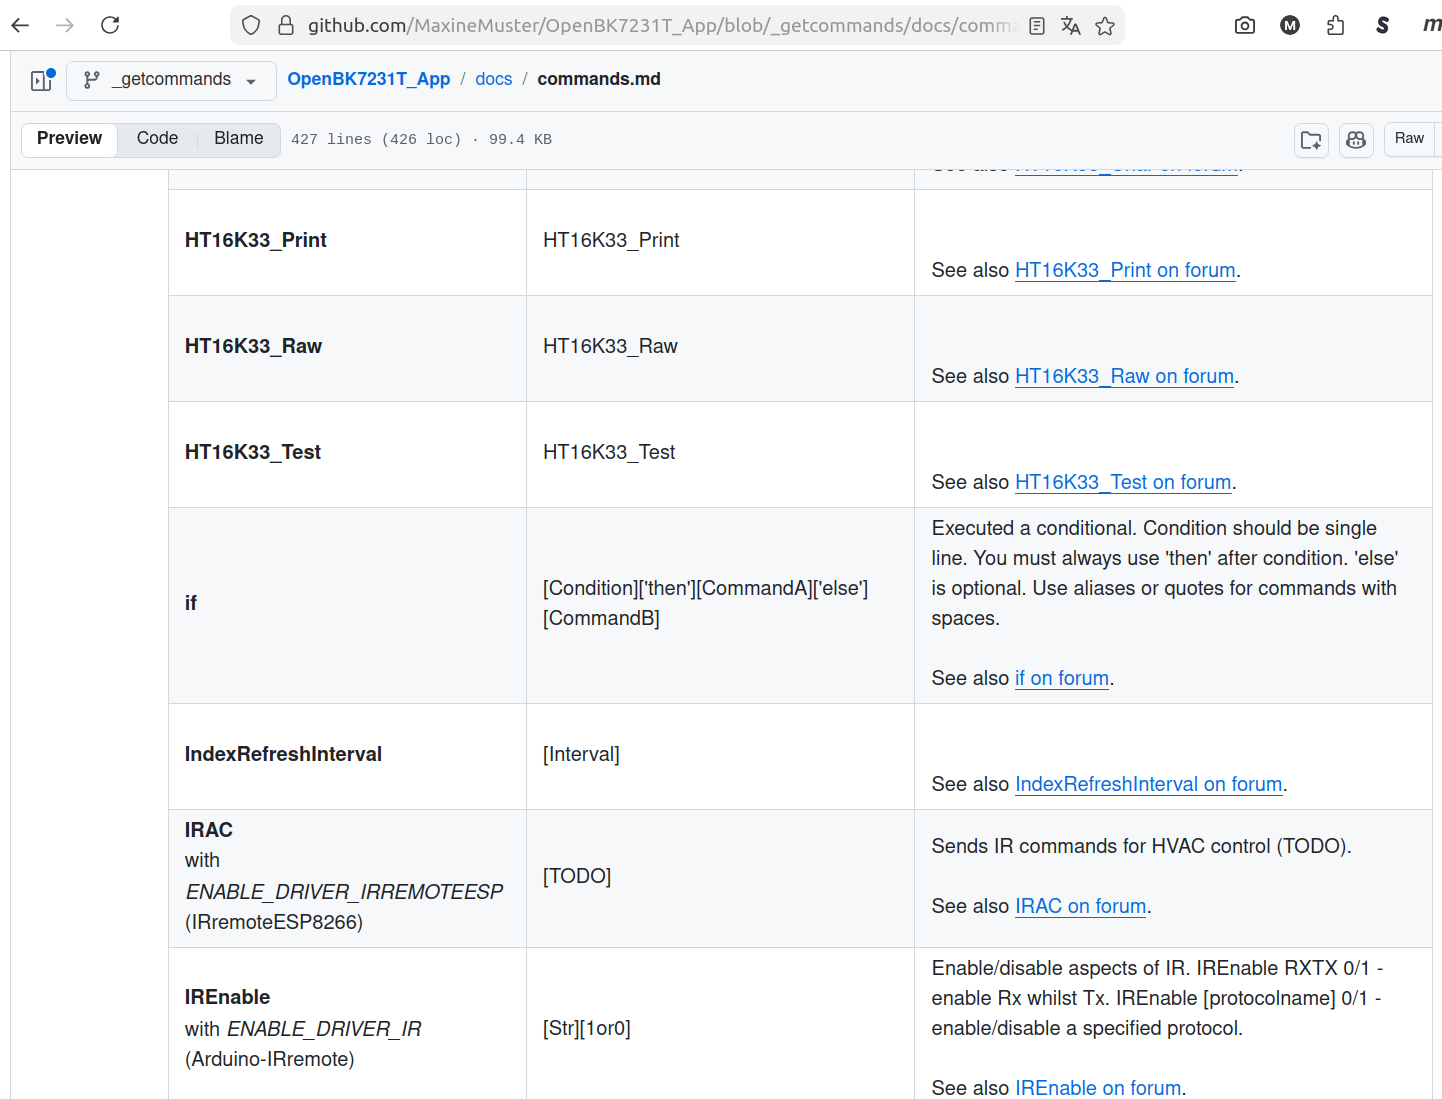Image resolution: width=1442 pixels, height=1099 pixels.
Task: Click the open-in-workspace folder icon
Action: point(1311,140)
